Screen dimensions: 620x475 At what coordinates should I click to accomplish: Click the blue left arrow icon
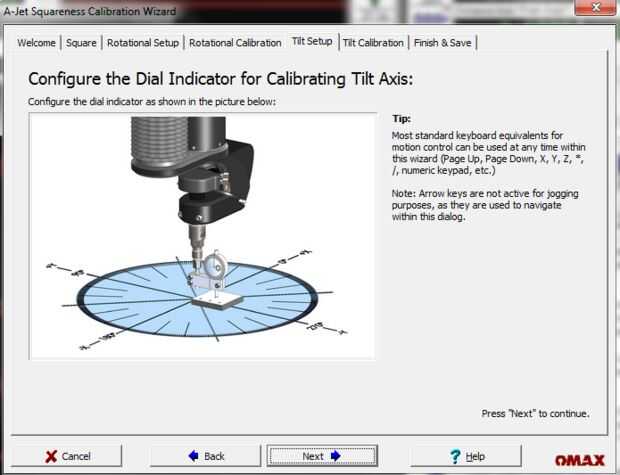coord(194,456)
